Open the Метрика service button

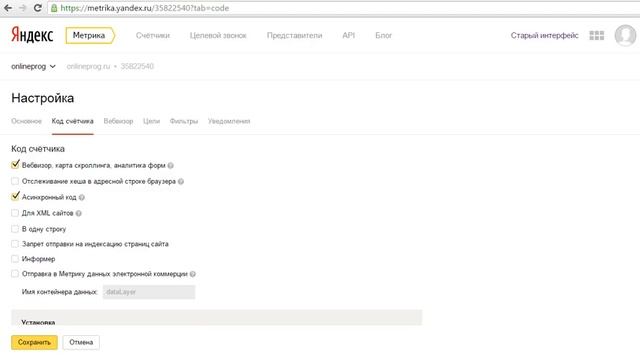(90, 36)
